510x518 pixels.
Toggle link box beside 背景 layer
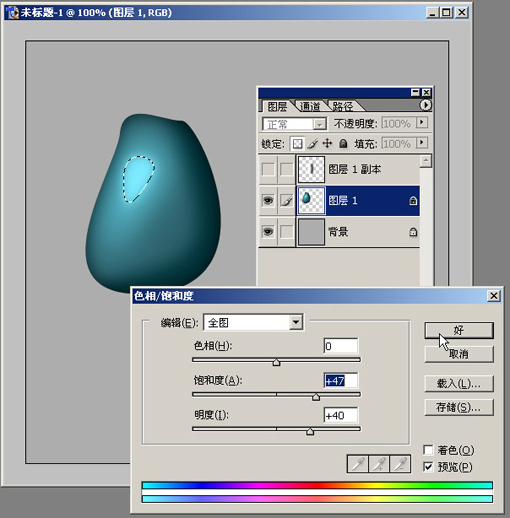click(286, 232)
